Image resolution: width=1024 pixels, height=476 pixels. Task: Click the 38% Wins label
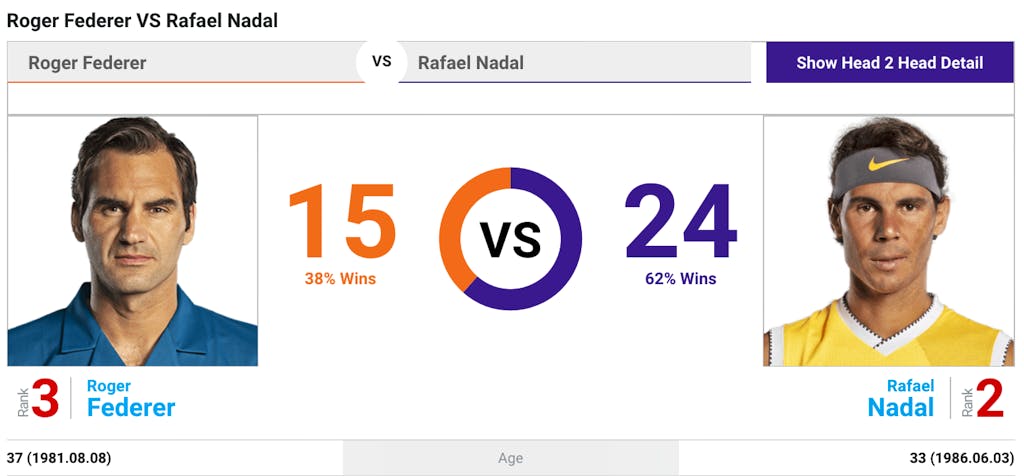point(340,279)
